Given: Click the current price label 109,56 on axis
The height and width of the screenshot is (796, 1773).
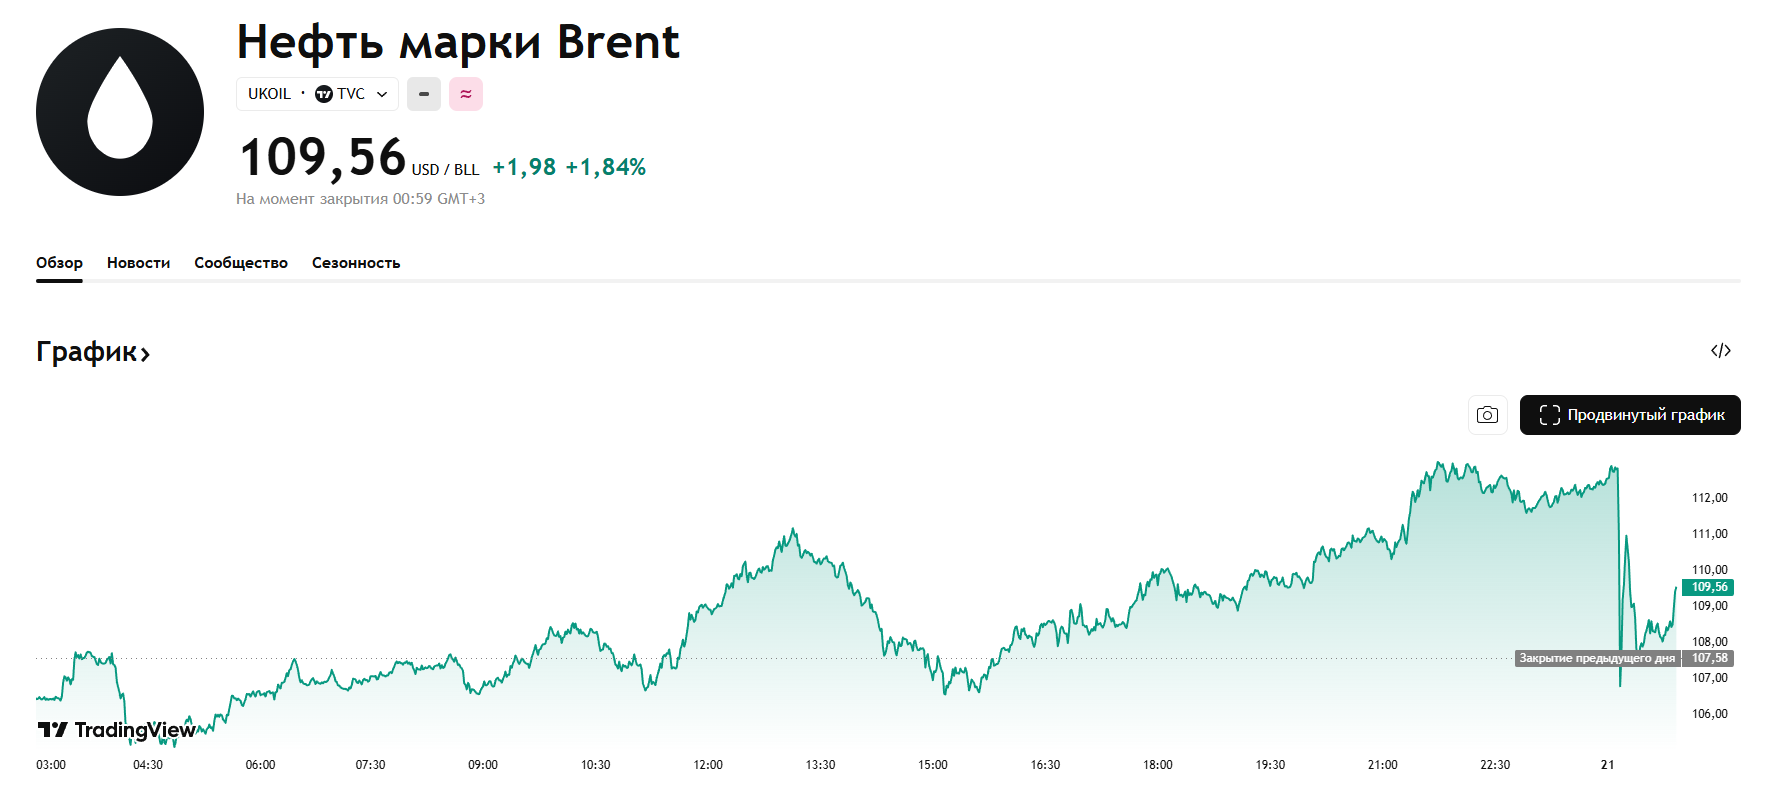Looking at the screenshot, I should [1709, 587].
